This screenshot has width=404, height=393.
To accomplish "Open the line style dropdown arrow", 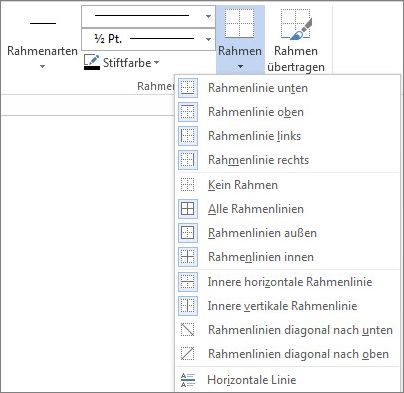I will (208, 16).
